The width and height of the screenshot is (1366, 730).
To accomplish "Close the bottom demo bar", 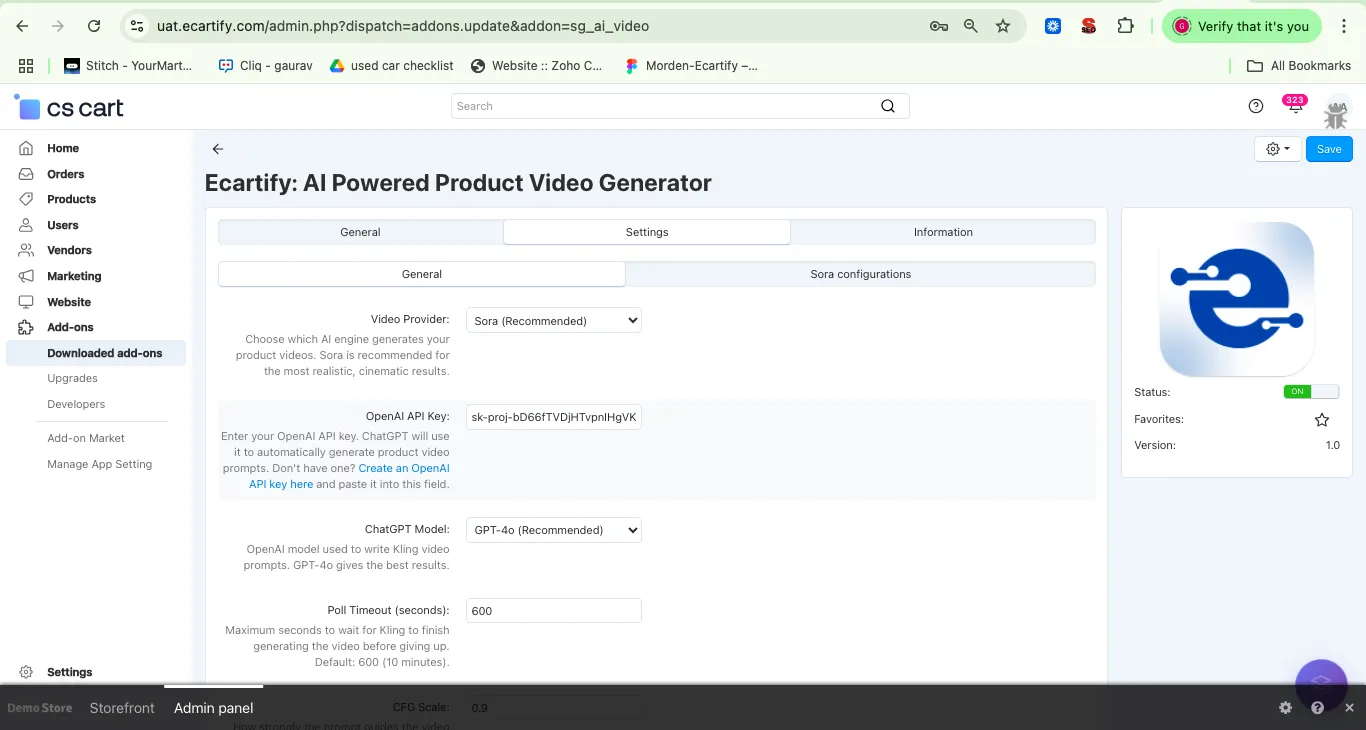I will point(1349,708).
